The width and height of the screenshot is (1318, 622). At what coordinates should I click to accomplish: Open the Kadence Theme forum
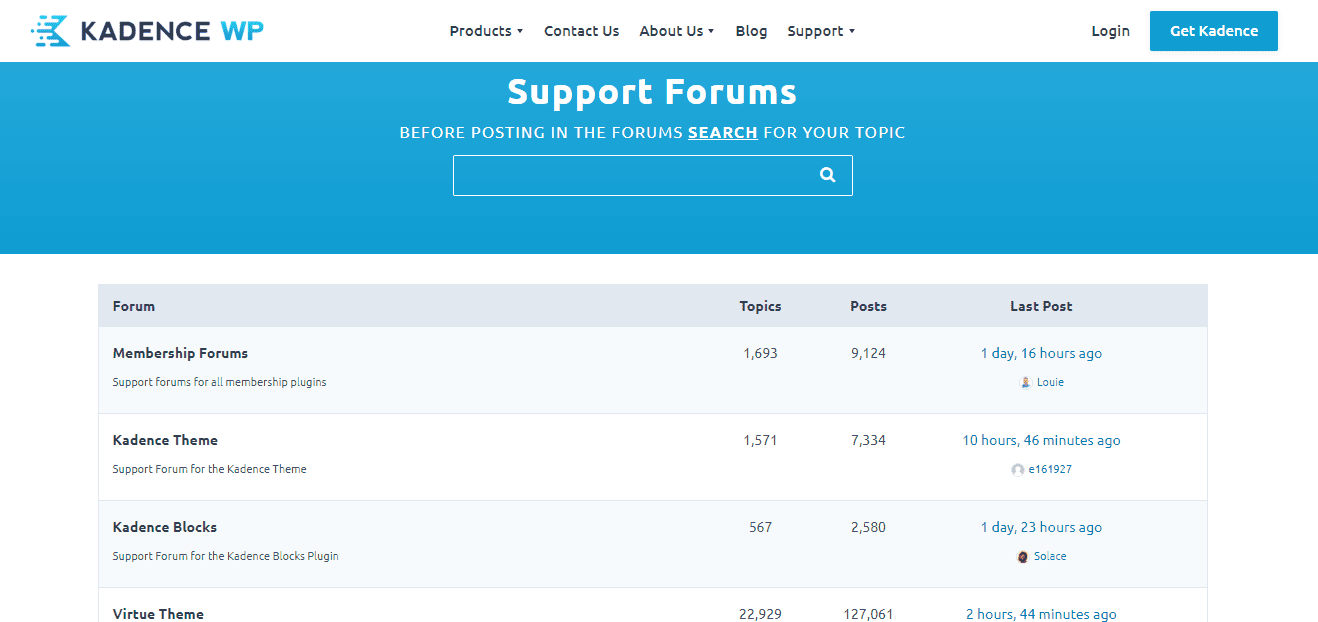(x=165, y=440)
